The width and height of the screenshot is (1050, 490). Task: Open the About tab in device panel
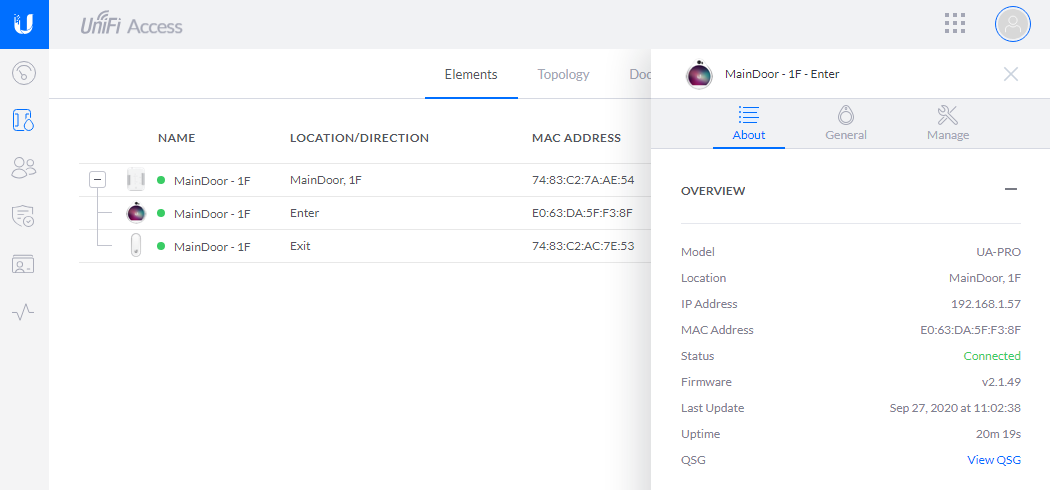coord(749,125)
